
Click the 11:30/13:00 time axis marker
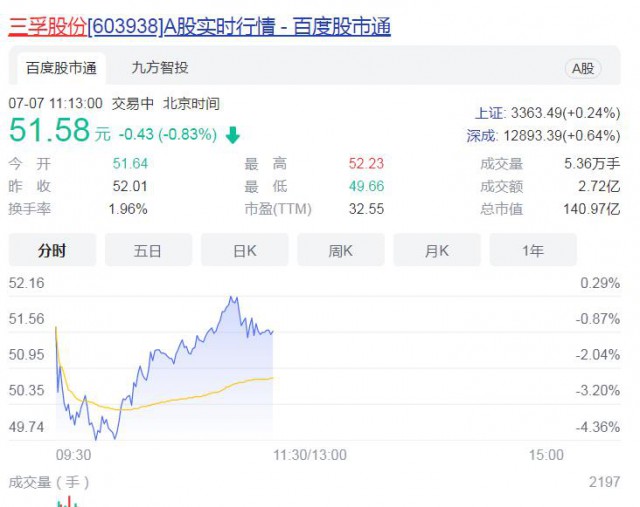click(310, 455)
